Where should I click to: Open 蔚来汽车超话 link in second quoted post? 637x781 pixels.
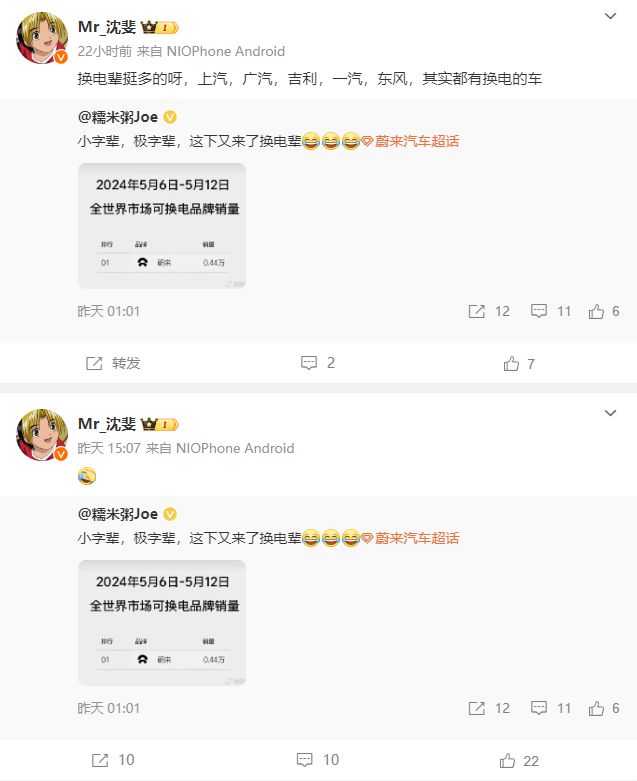(x=416, y=538)
